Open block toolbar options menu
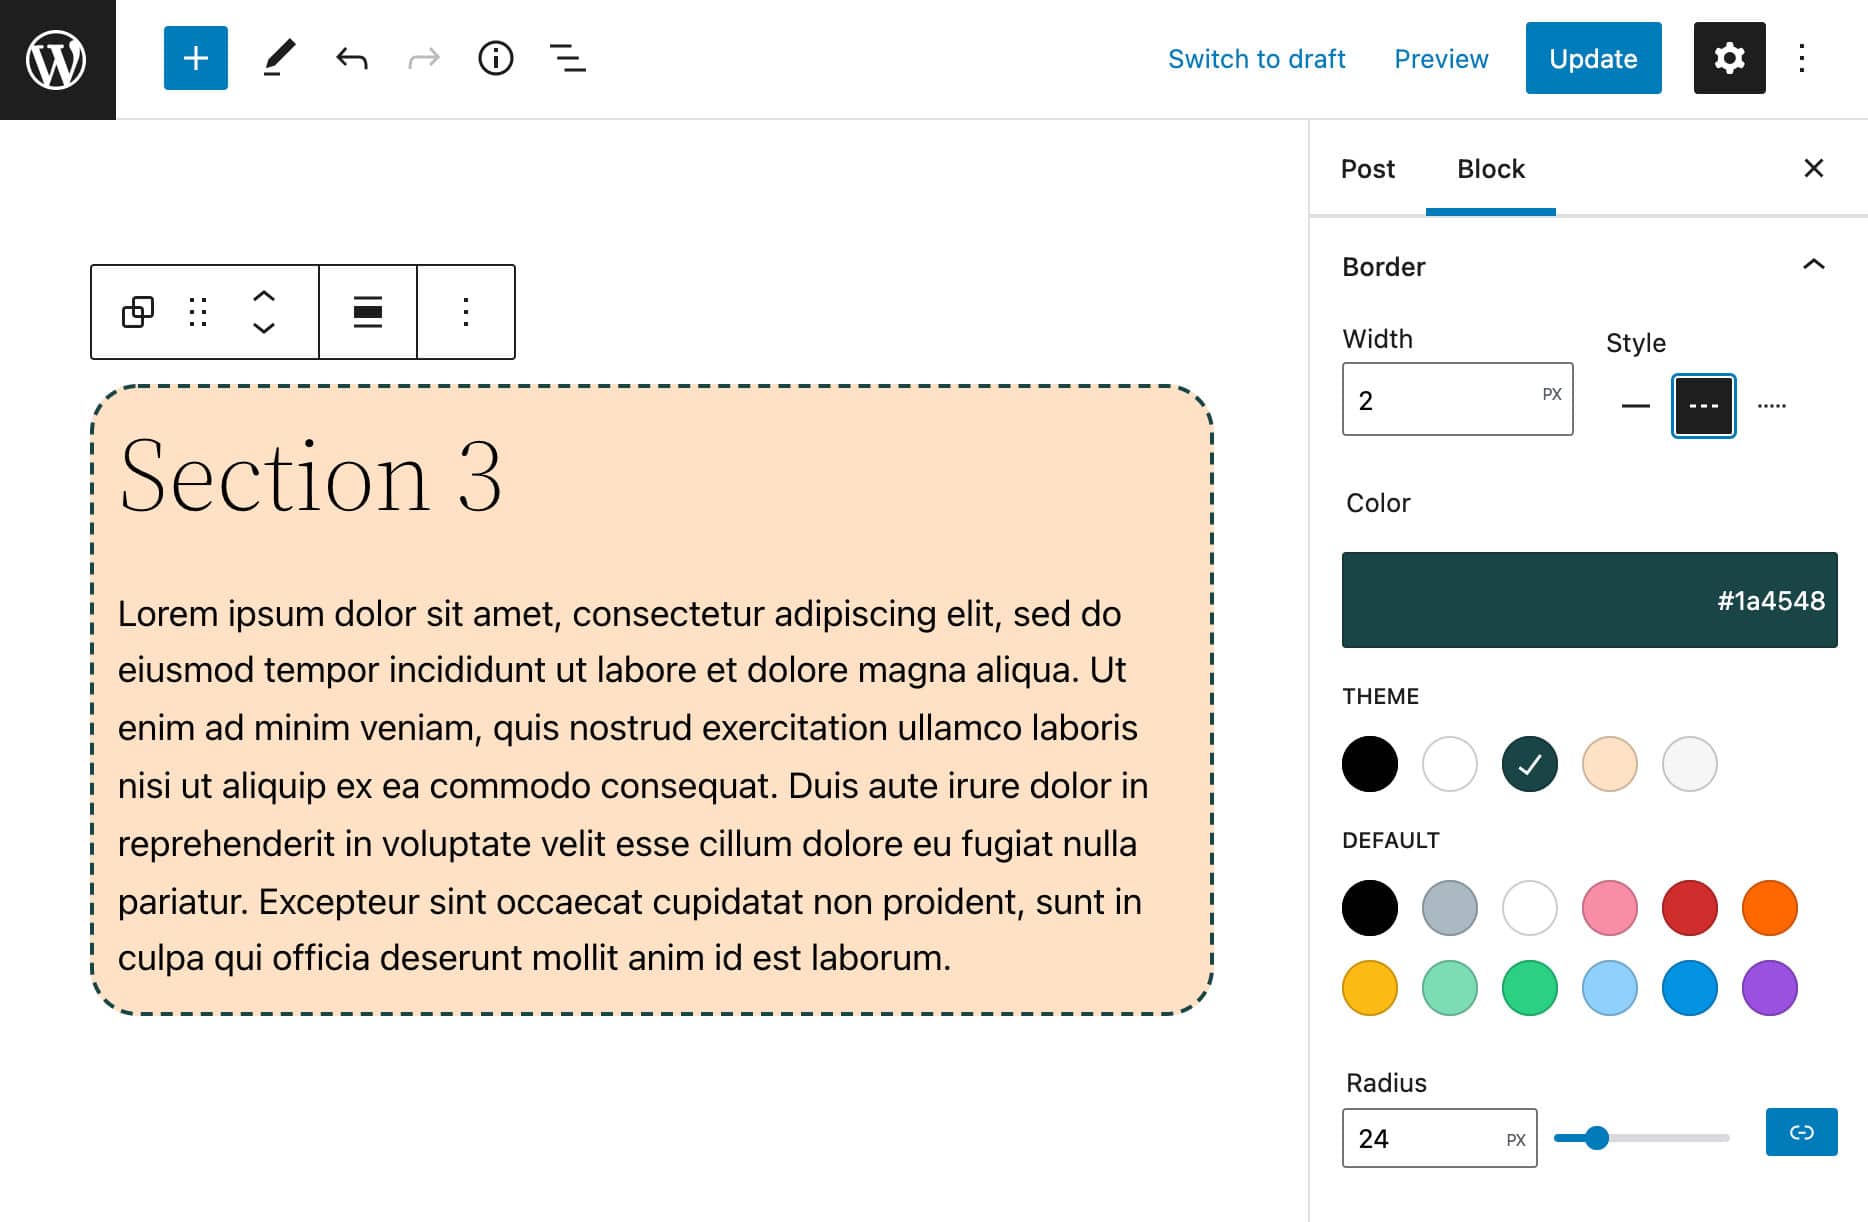The image size is (1868, 1222). pos(465,312)
